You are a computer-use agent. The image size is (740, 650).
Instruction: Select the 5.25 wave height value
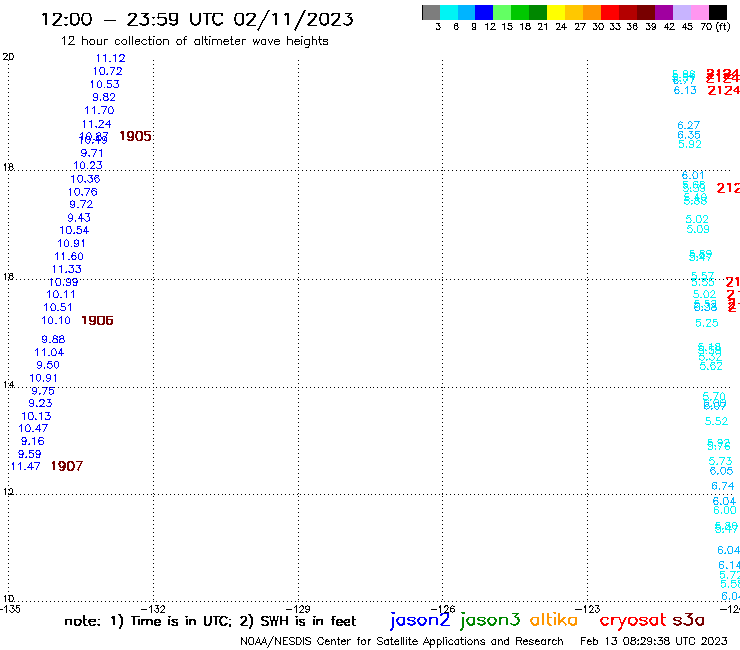tap(706, 323)
